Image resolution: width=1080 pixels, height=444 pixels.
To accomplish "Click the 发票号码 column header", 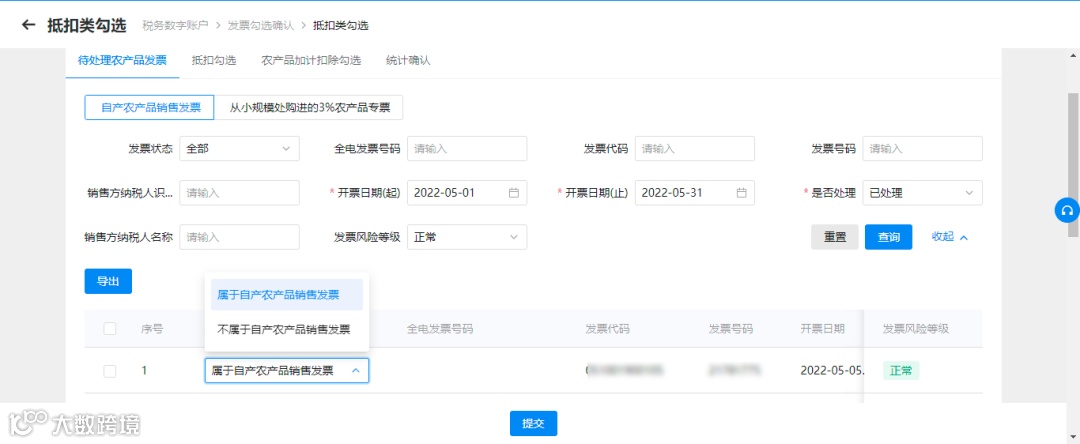I will point(731,329).
